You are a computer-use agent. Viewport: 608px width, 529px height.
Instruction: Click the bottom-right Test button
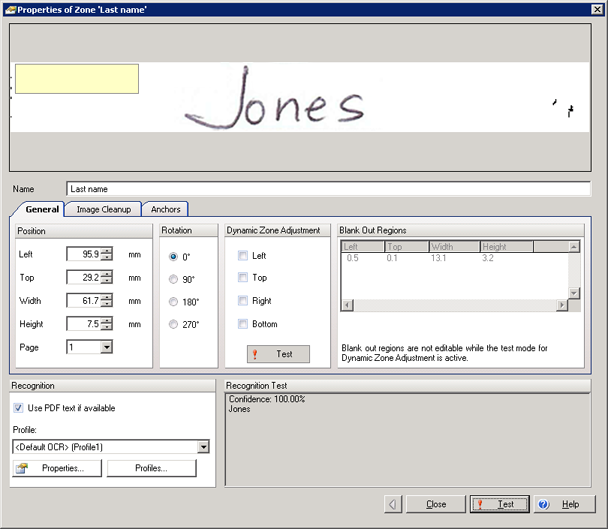click(499, 504)
